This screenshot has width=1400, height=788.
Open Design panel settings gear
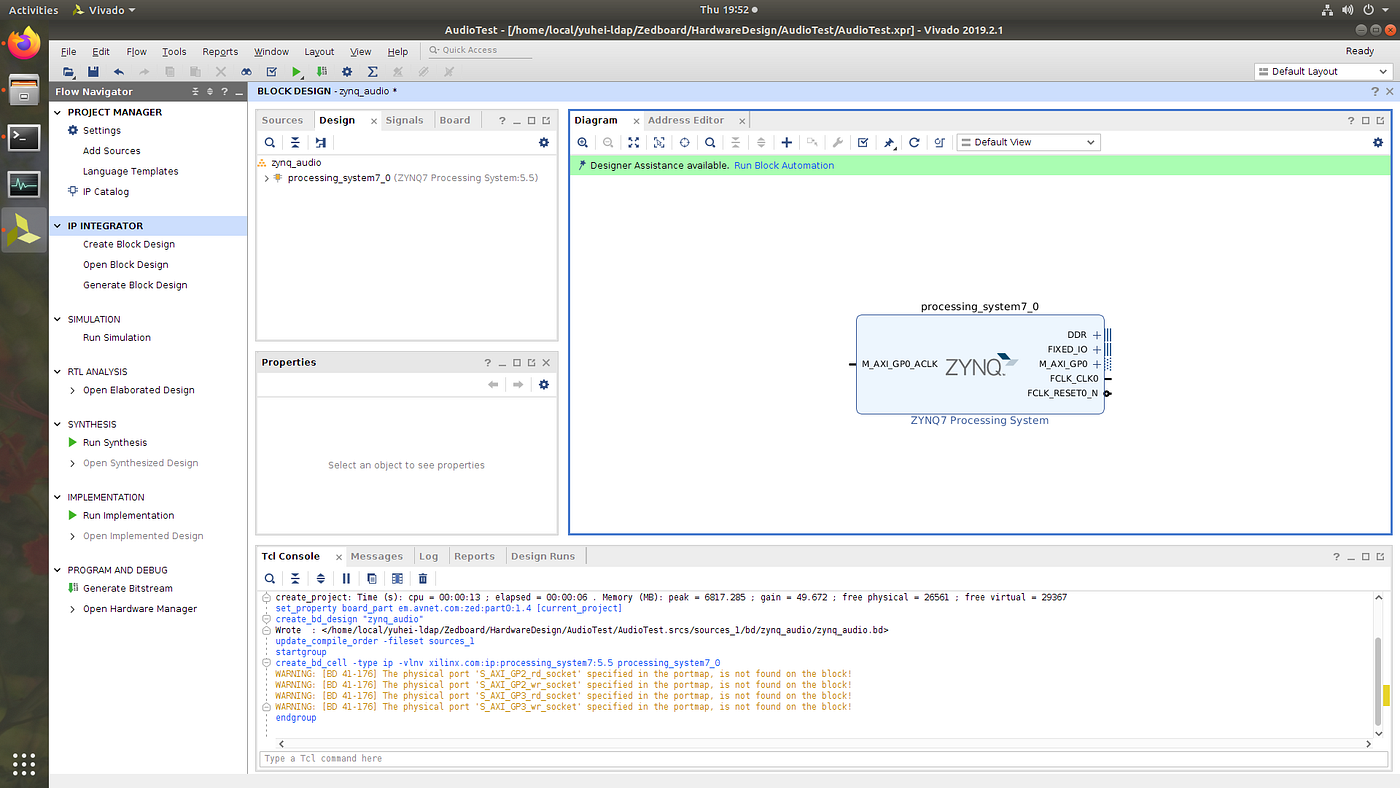(x=544, y=143)
